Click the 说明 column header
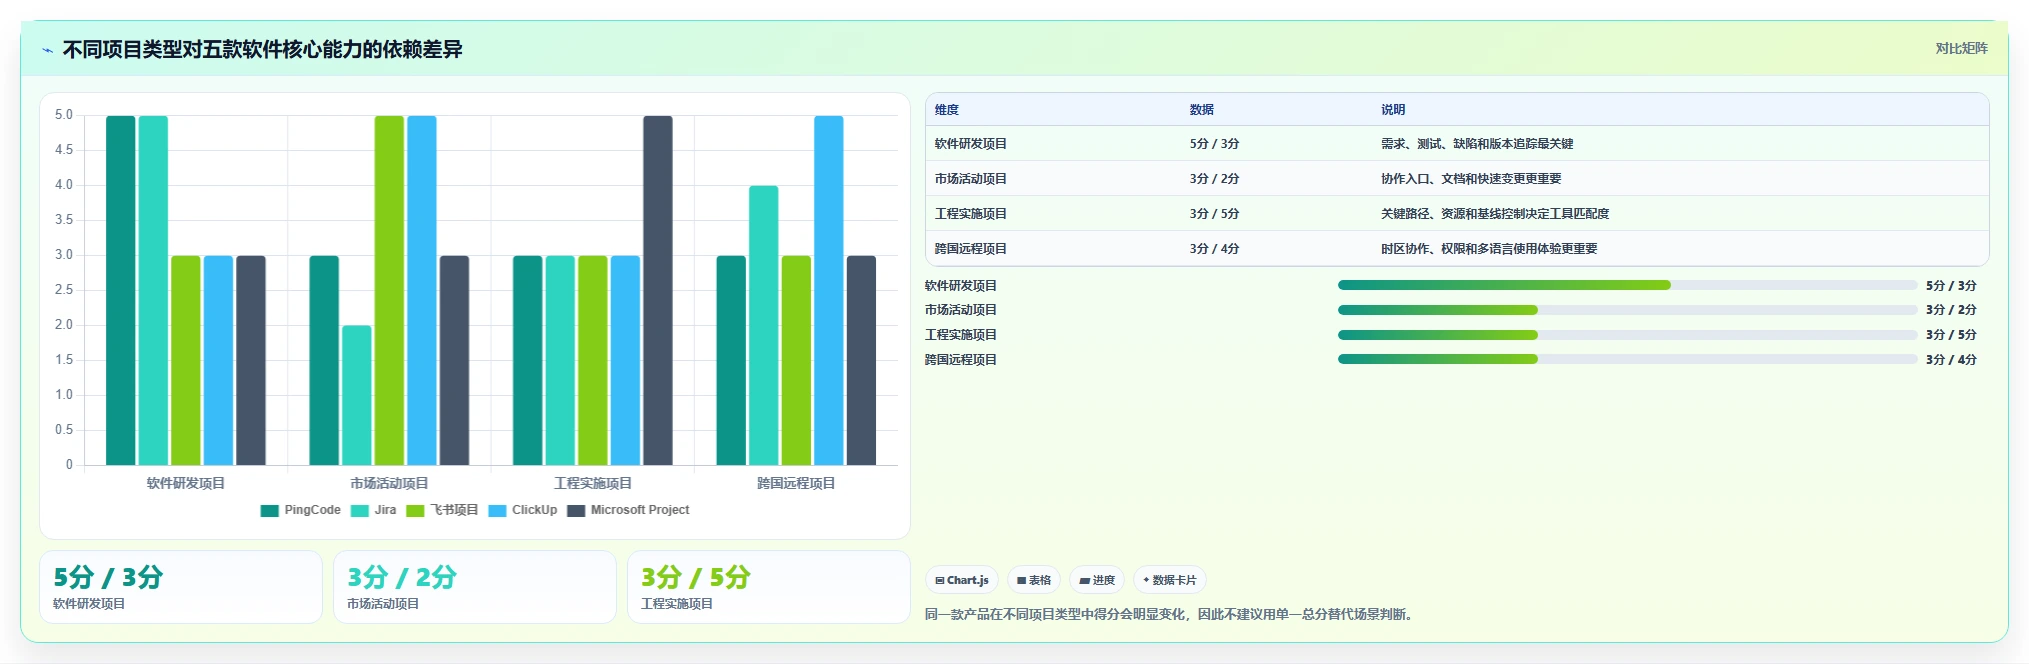The width and height of the screenshot is (2029, 664). tap(1393, 110)
